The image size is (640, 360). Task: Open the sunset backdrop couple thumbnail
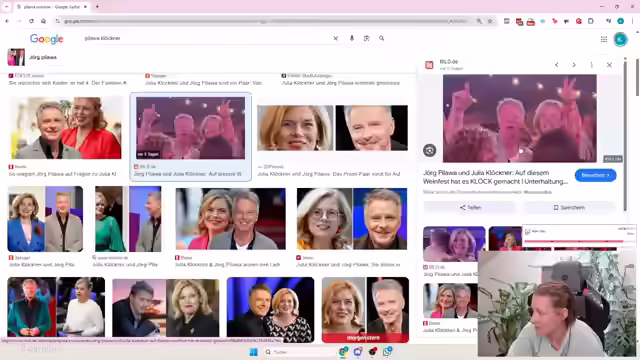(166, 308)
